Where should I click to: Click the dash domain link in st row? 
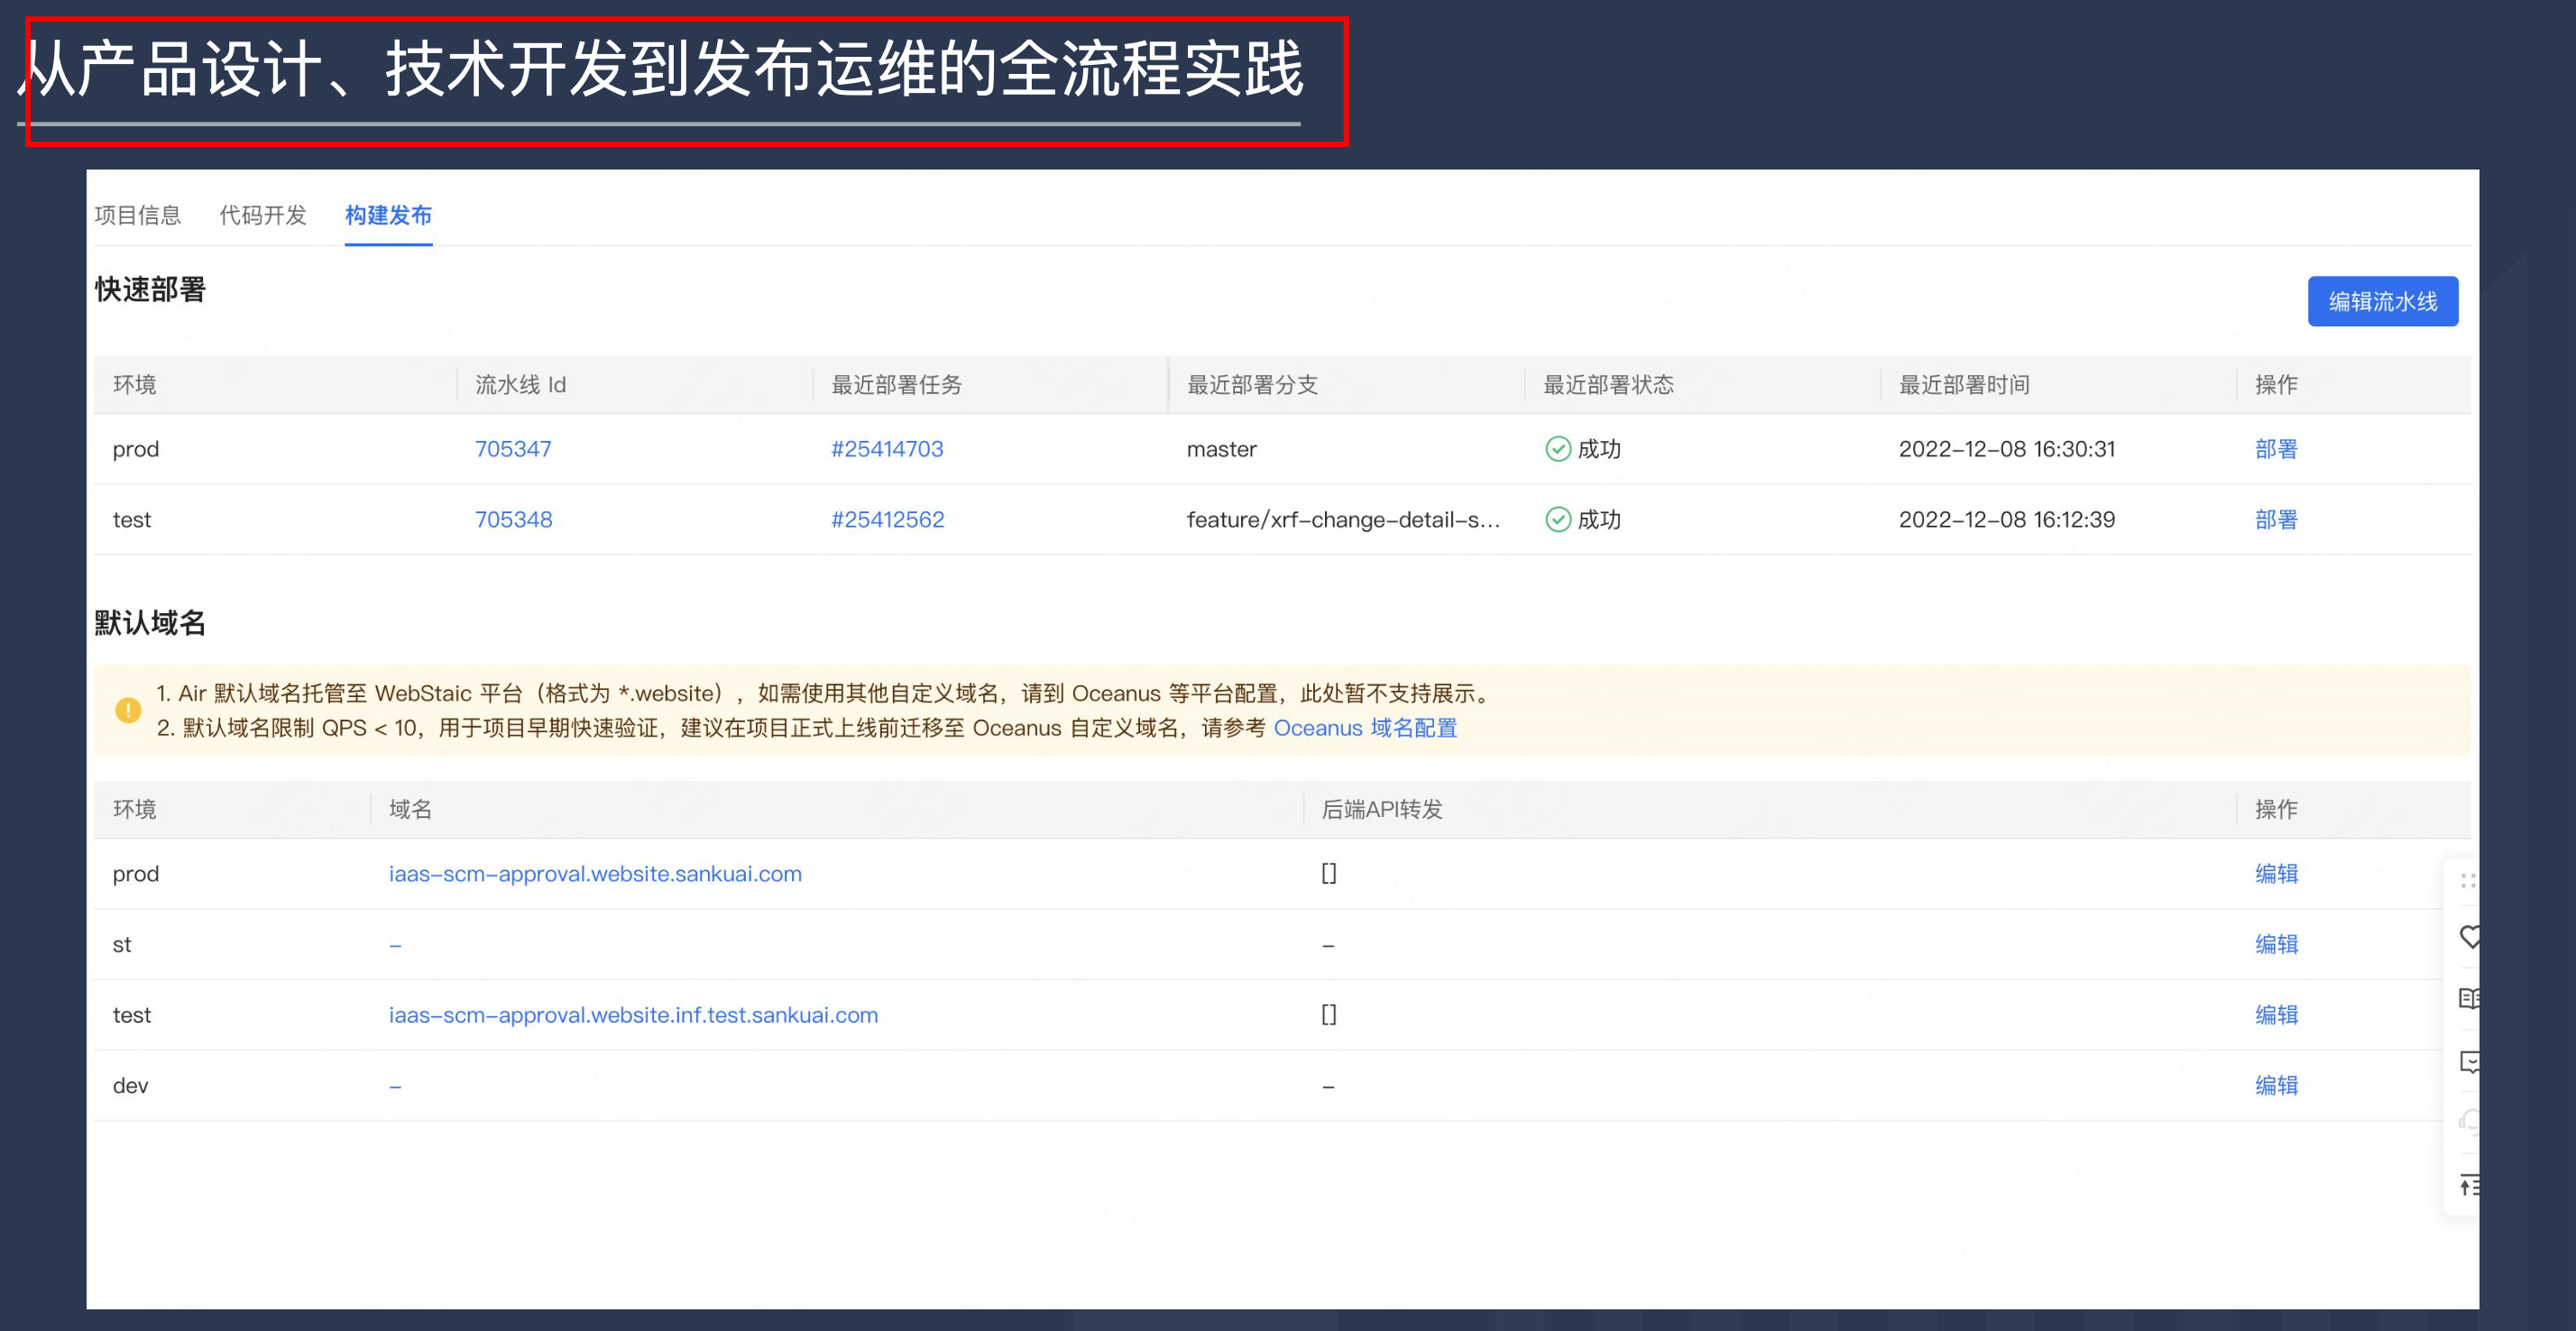tap(395, 945)
